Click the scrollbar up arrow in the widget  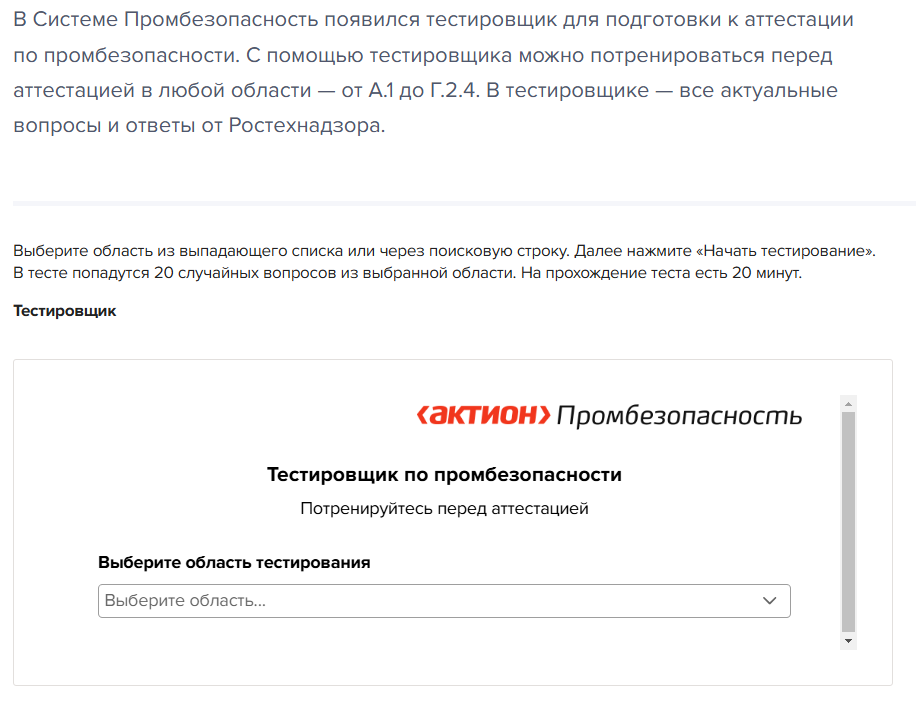tap(848, 404)
